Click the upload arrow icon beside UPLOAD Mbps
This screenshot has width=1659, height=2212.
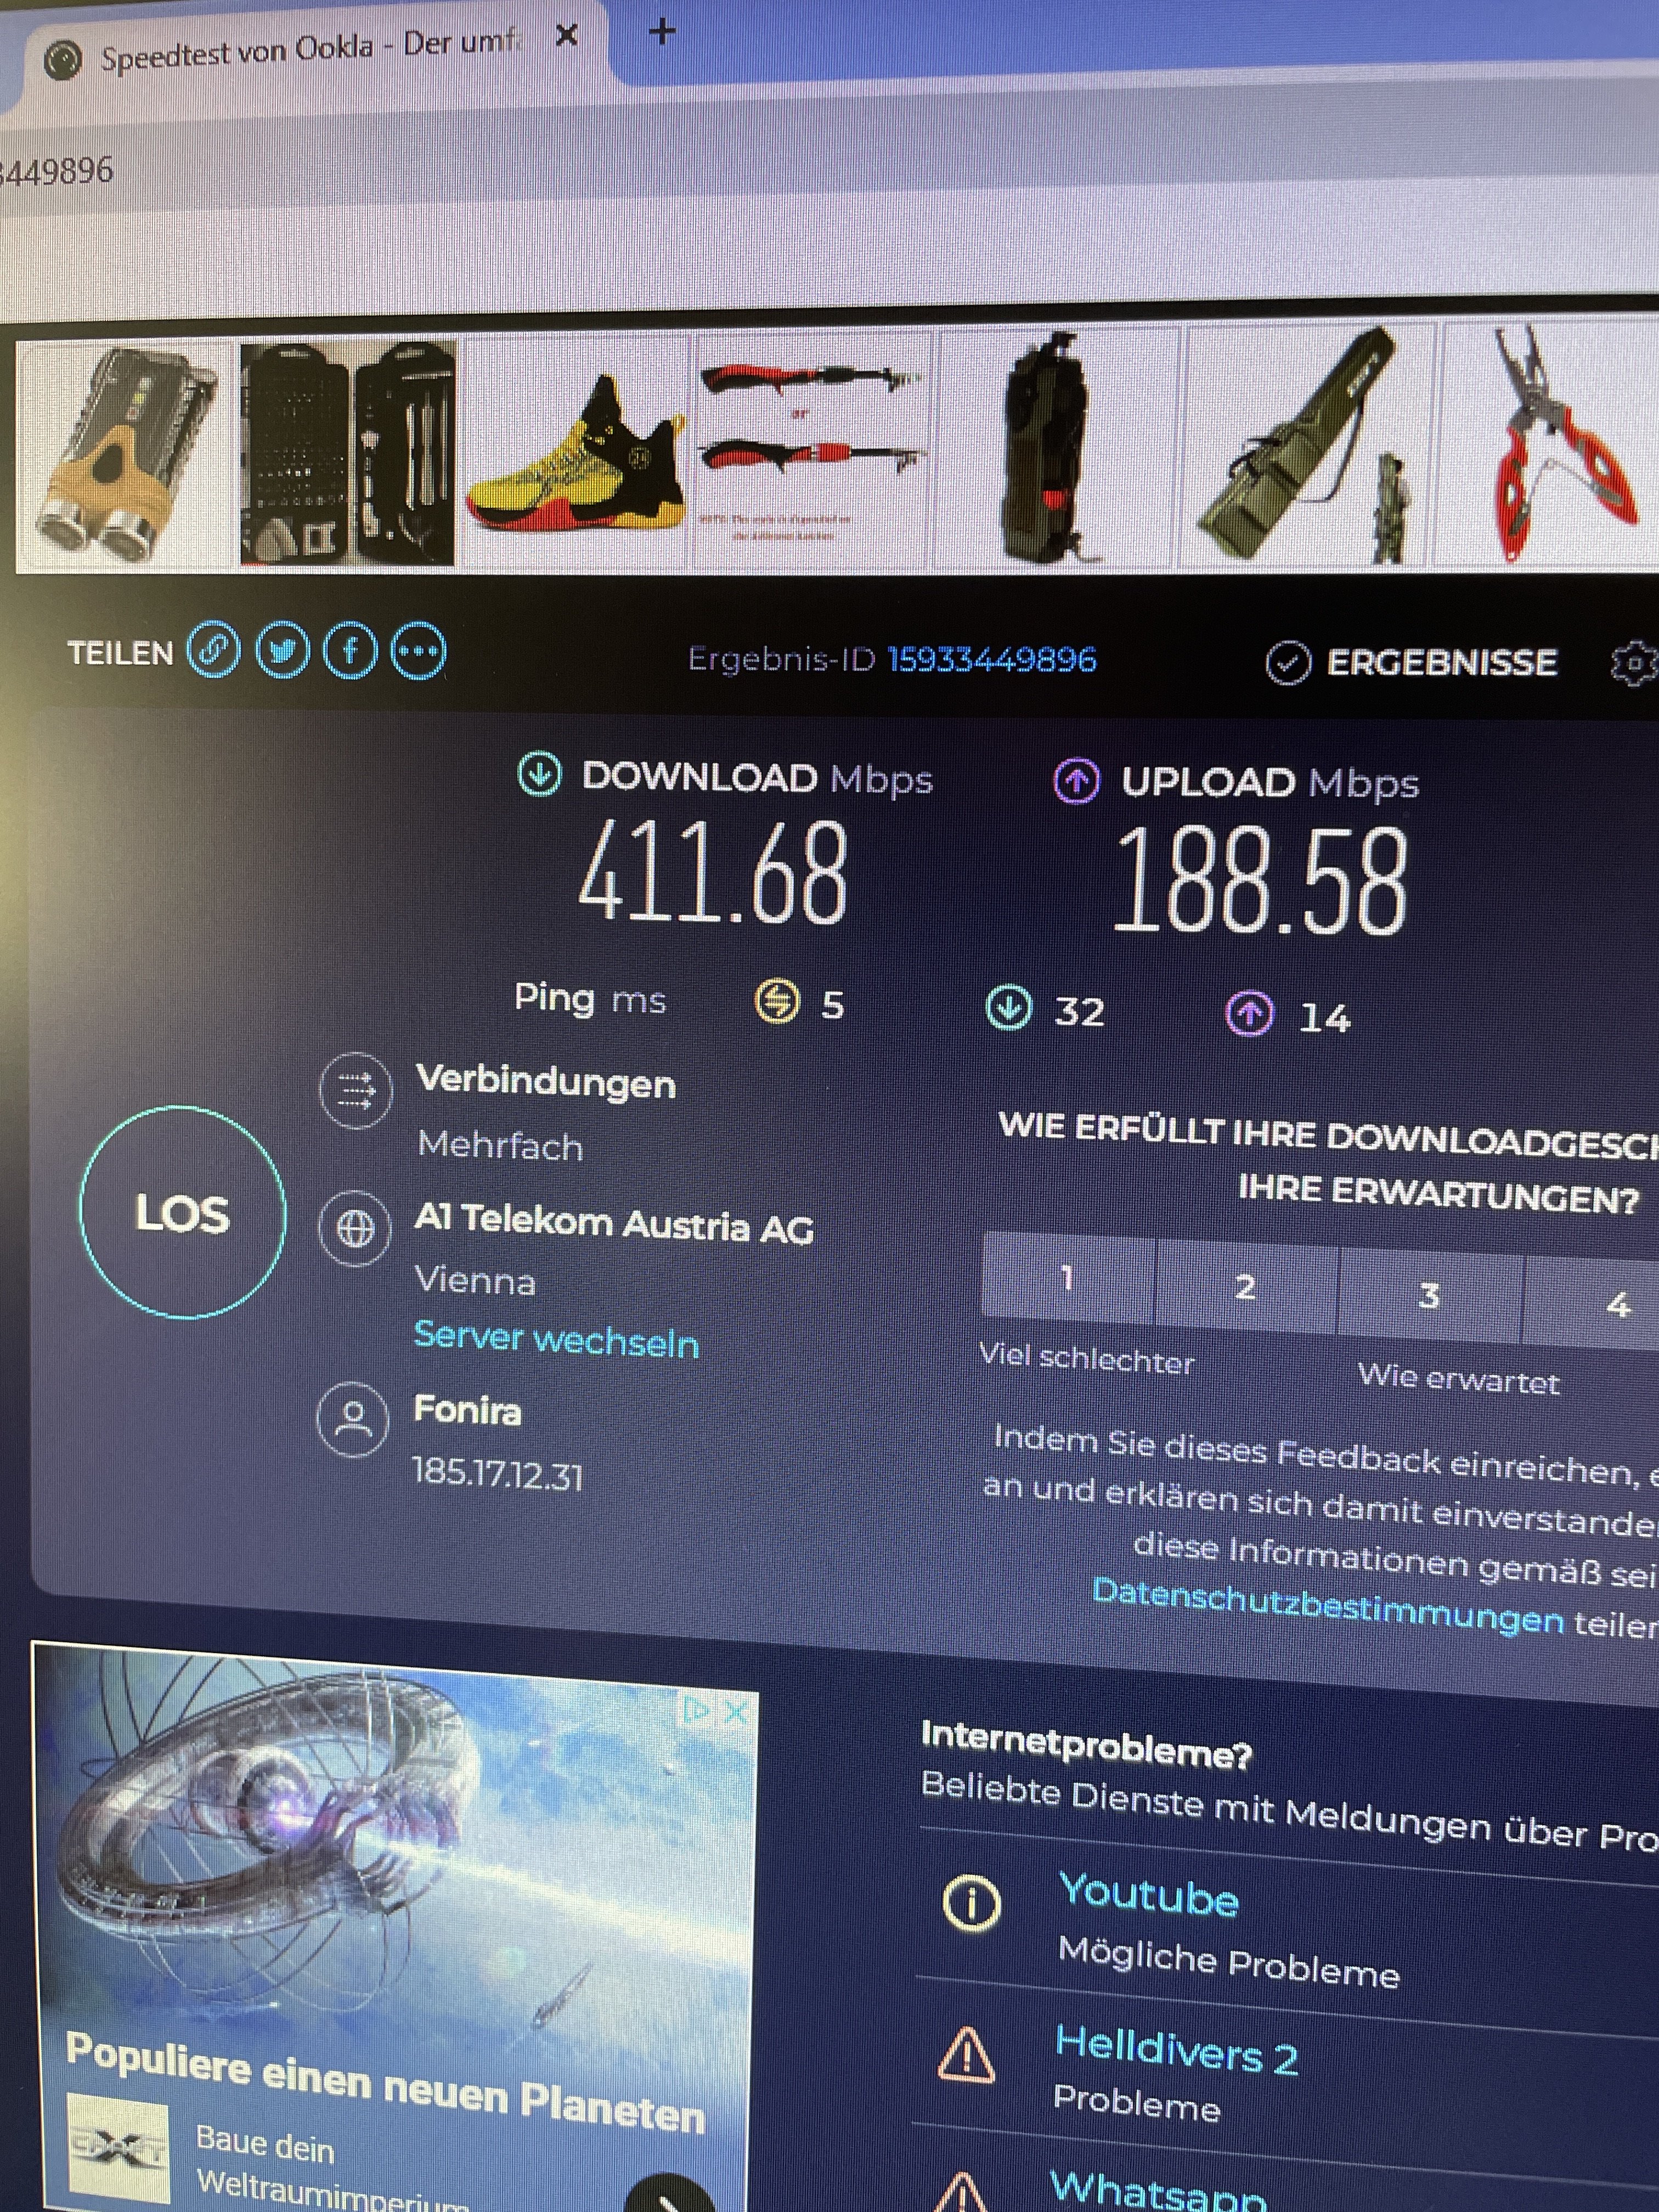[x=1076, y=781]
